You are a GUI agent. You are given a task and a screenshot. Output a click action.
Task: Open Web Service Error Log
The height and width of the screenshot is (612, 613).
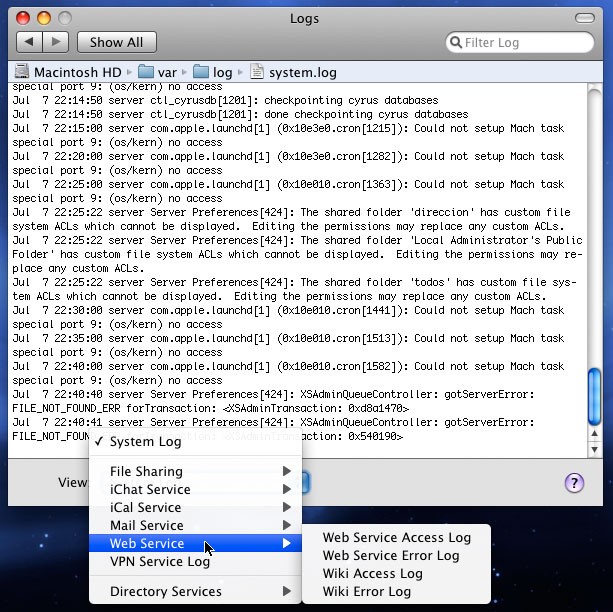[396, 556]
